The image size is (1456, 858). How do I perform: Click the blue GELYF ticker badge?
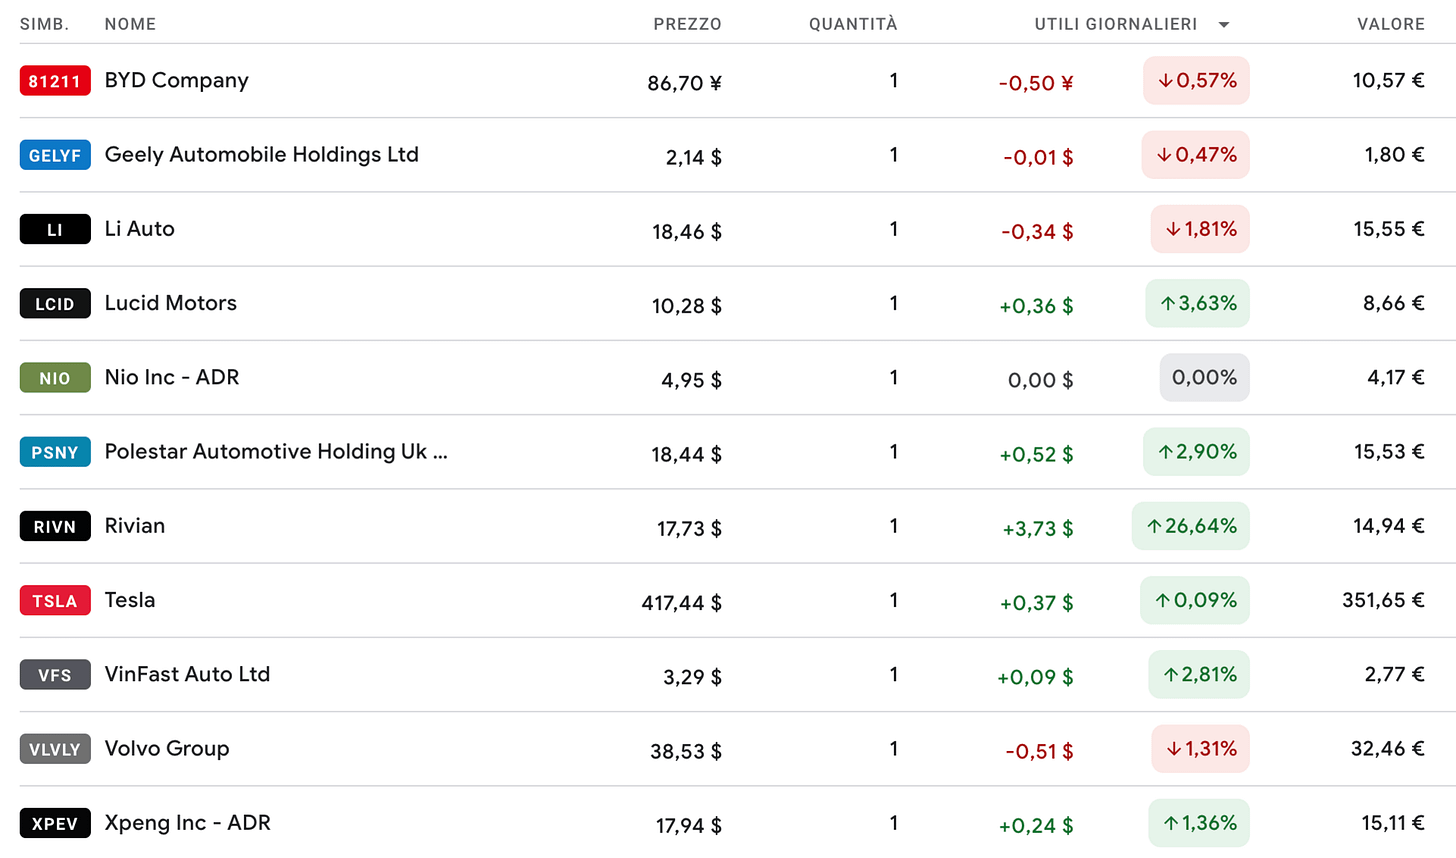55,155
